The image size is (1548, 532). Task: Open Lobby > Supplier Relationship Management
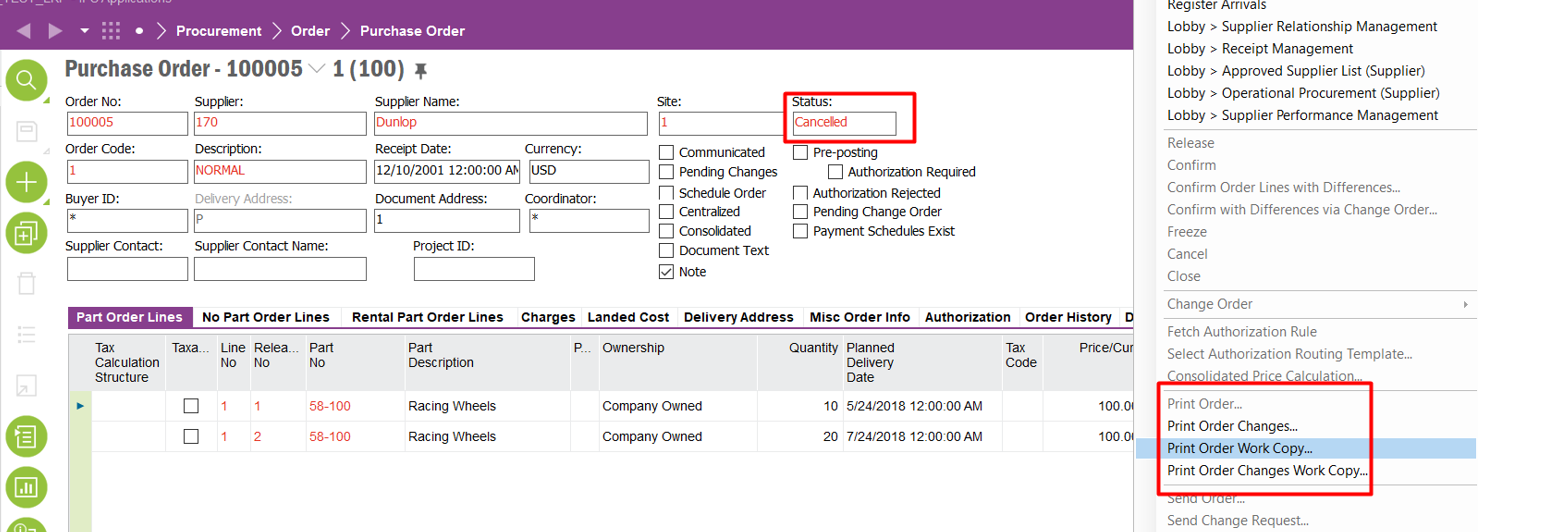point(1302,26)
